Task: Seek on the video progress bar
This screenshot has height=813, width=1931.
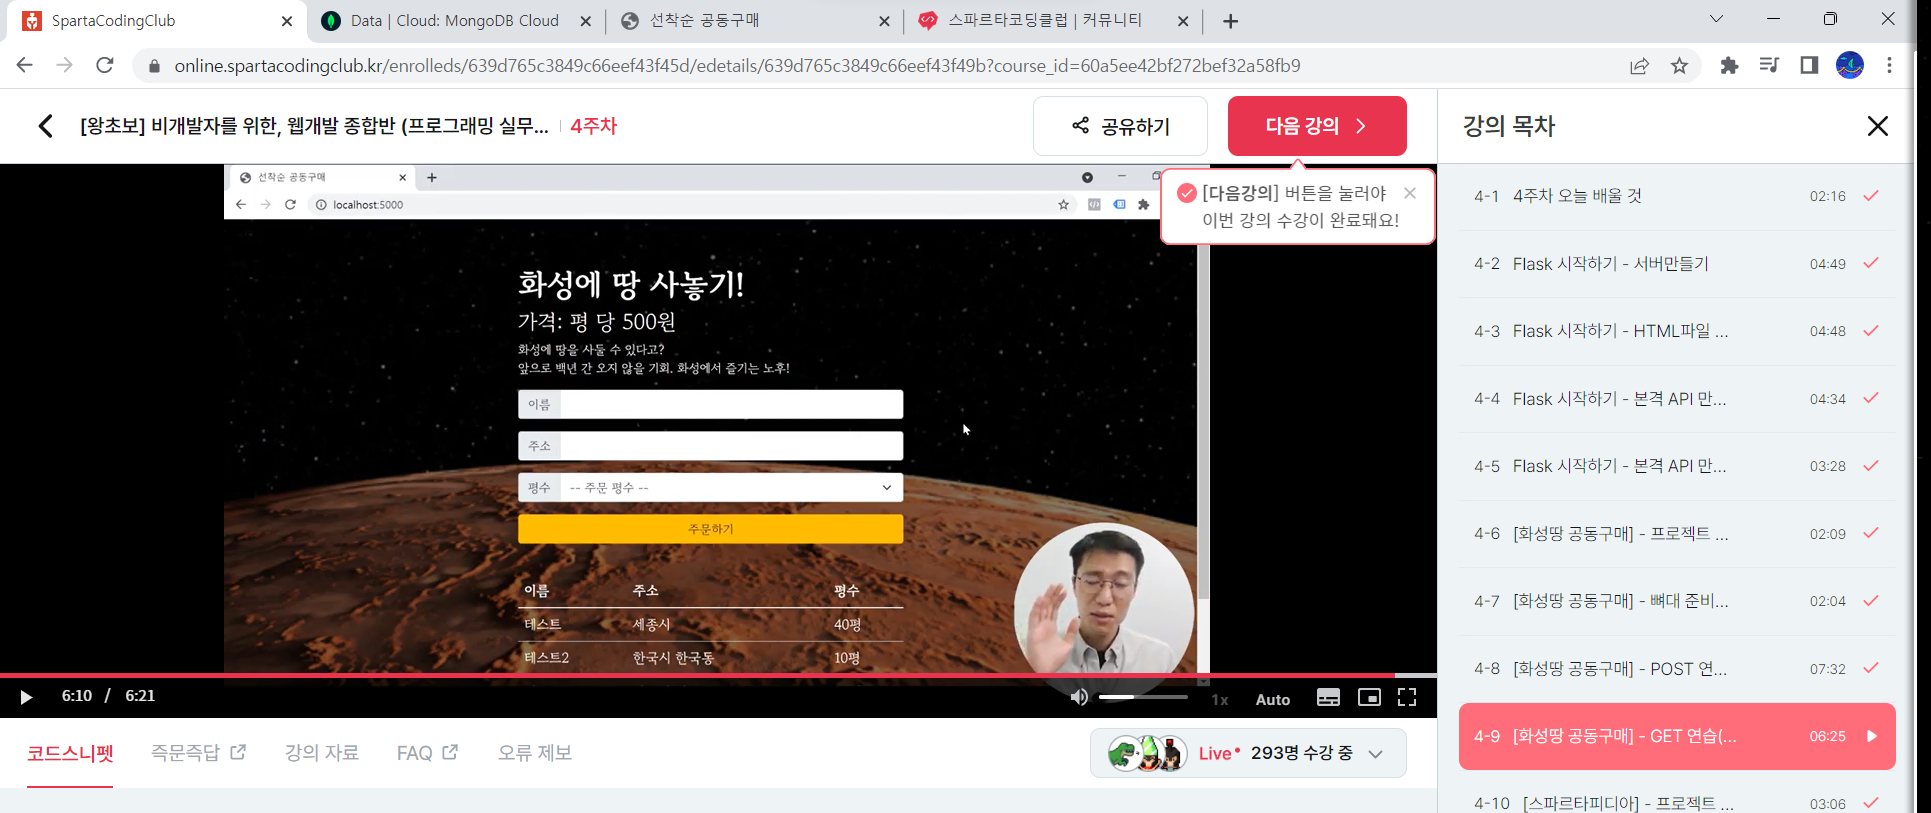Action: [718, 676]
